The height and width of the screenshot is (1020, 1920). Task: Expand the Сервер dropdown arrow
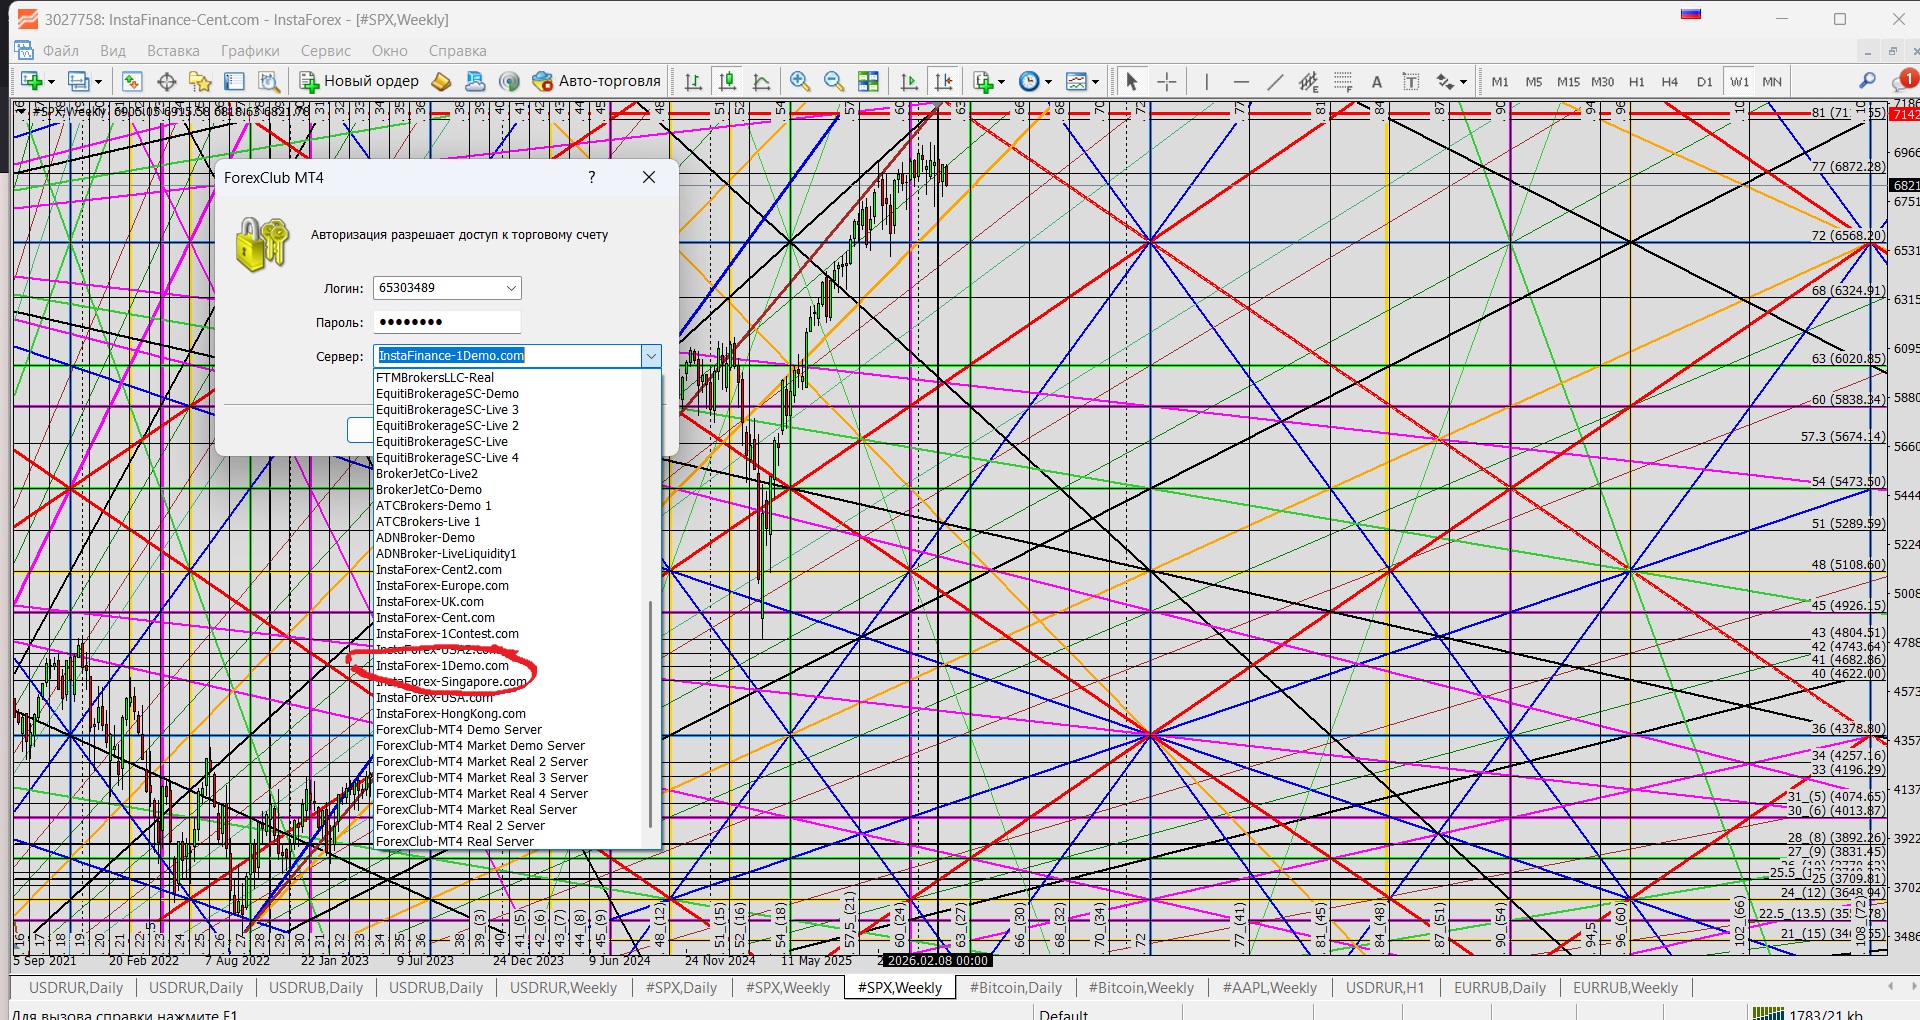point(651,356)
